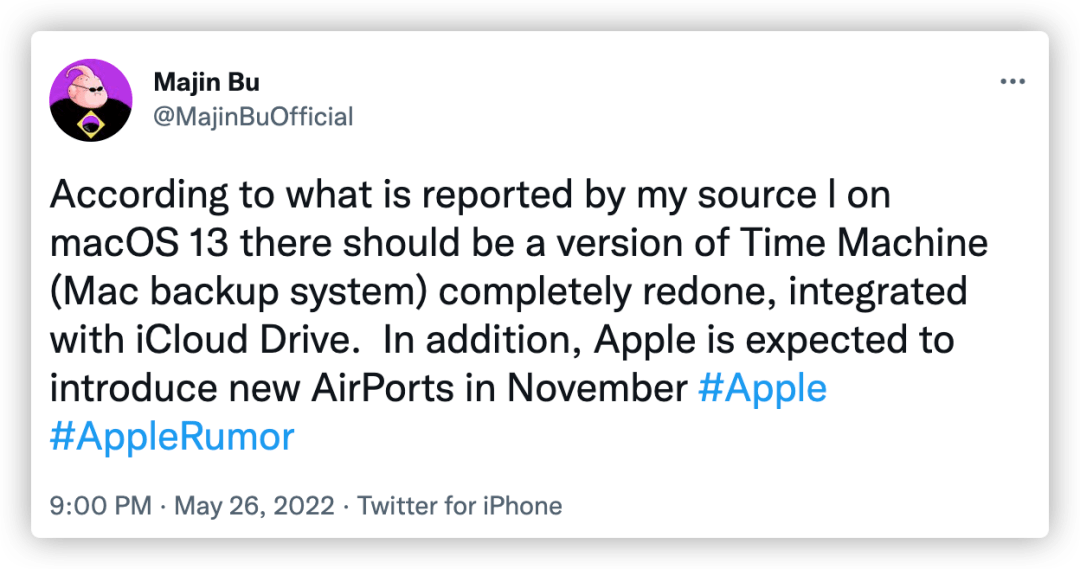
Task: Select the May 26, 2022 date
Action: click(254, 506)
